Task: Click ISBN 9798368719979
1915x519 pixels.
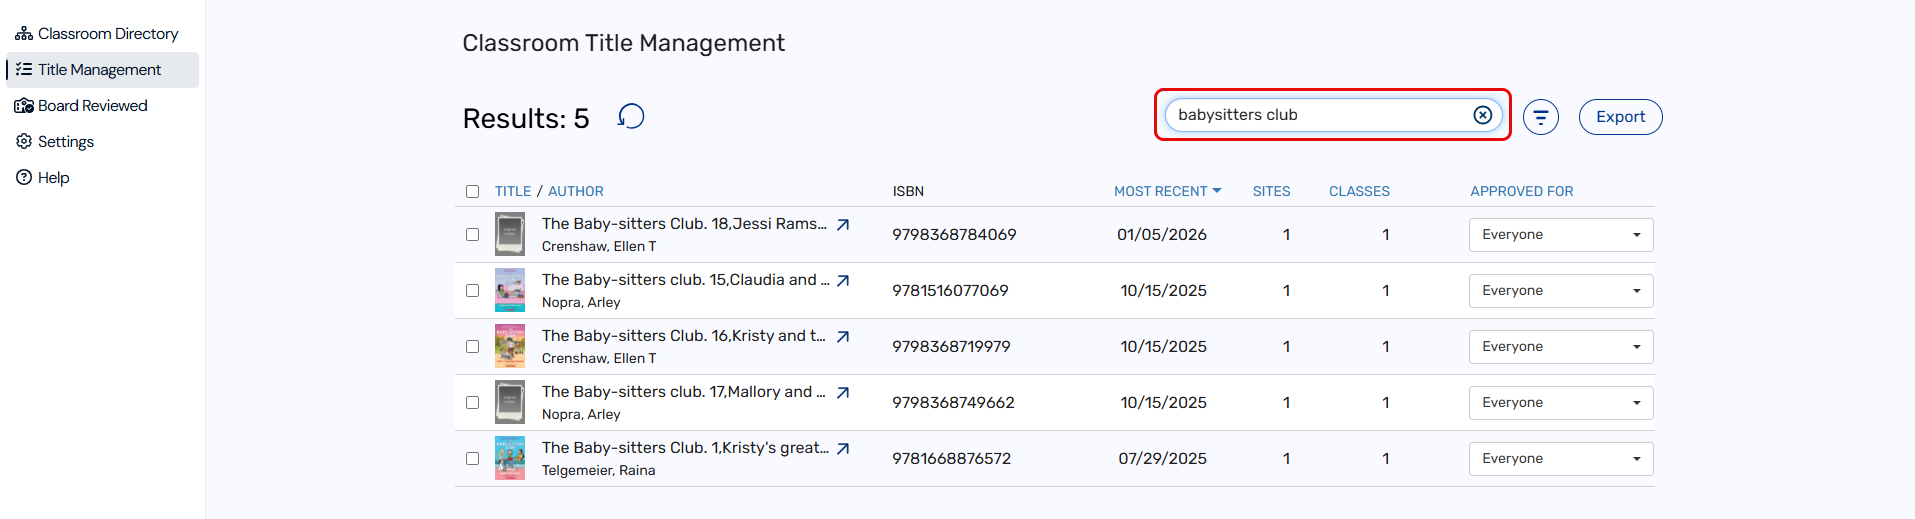Action: 951,347
